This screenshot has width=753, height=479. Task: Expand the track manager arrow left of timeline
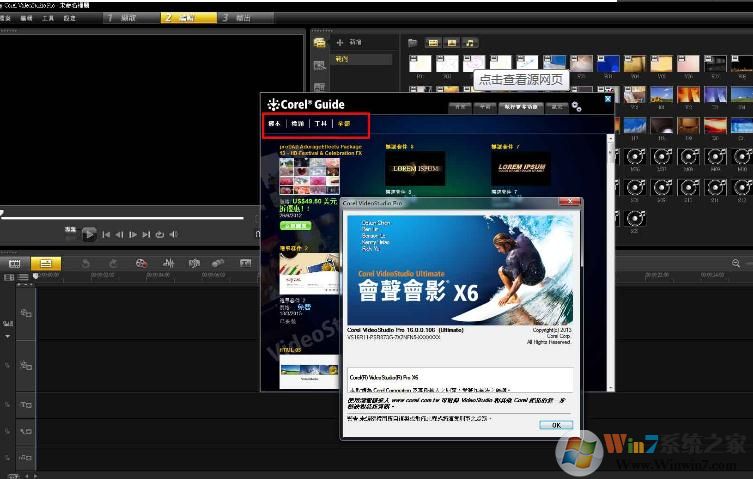(x=8, y=336)
